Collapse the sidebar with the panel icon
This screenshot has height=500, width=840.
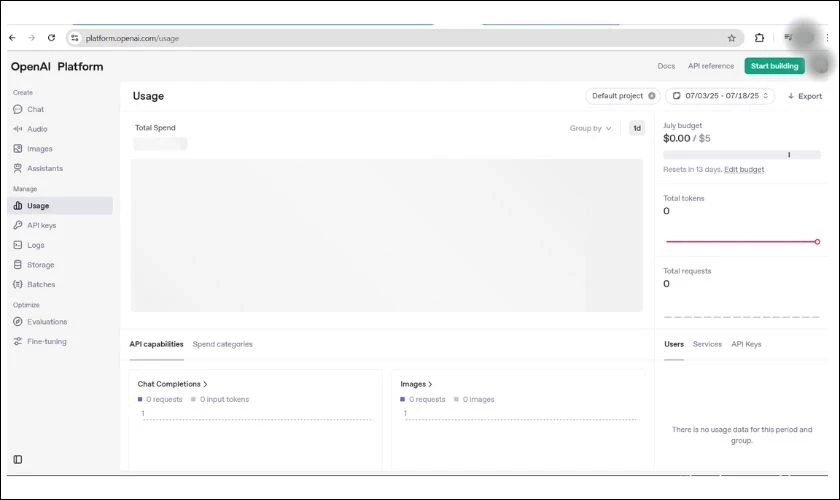pos(18,459)
